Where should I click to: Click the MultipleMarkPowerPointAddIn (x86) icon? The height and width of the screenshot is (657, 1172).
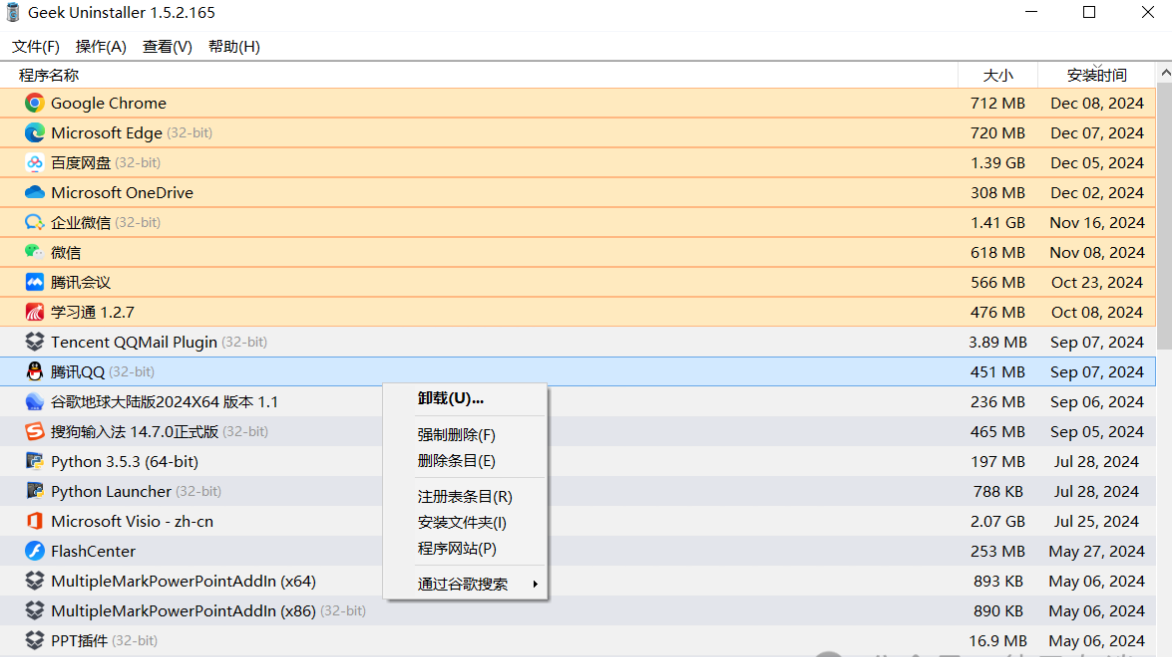(34, 611)
